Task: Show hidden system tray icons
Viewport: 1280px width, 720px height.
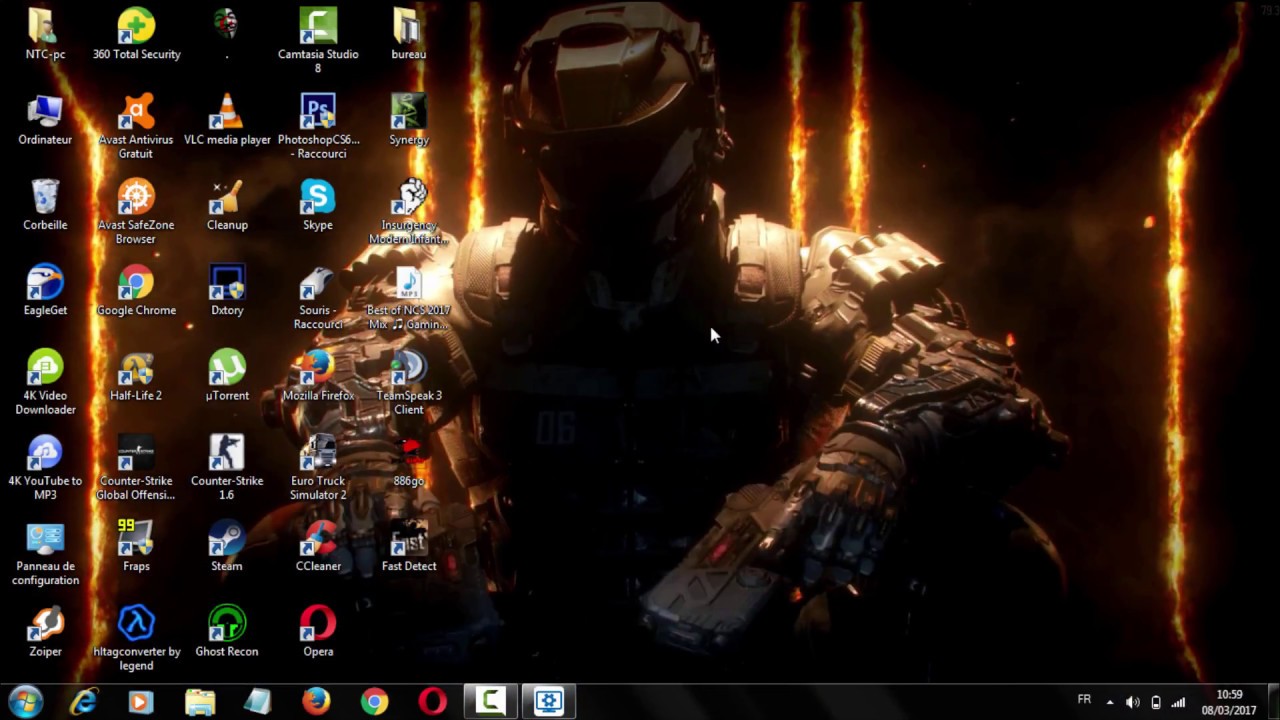Action: coord(1109,702)
